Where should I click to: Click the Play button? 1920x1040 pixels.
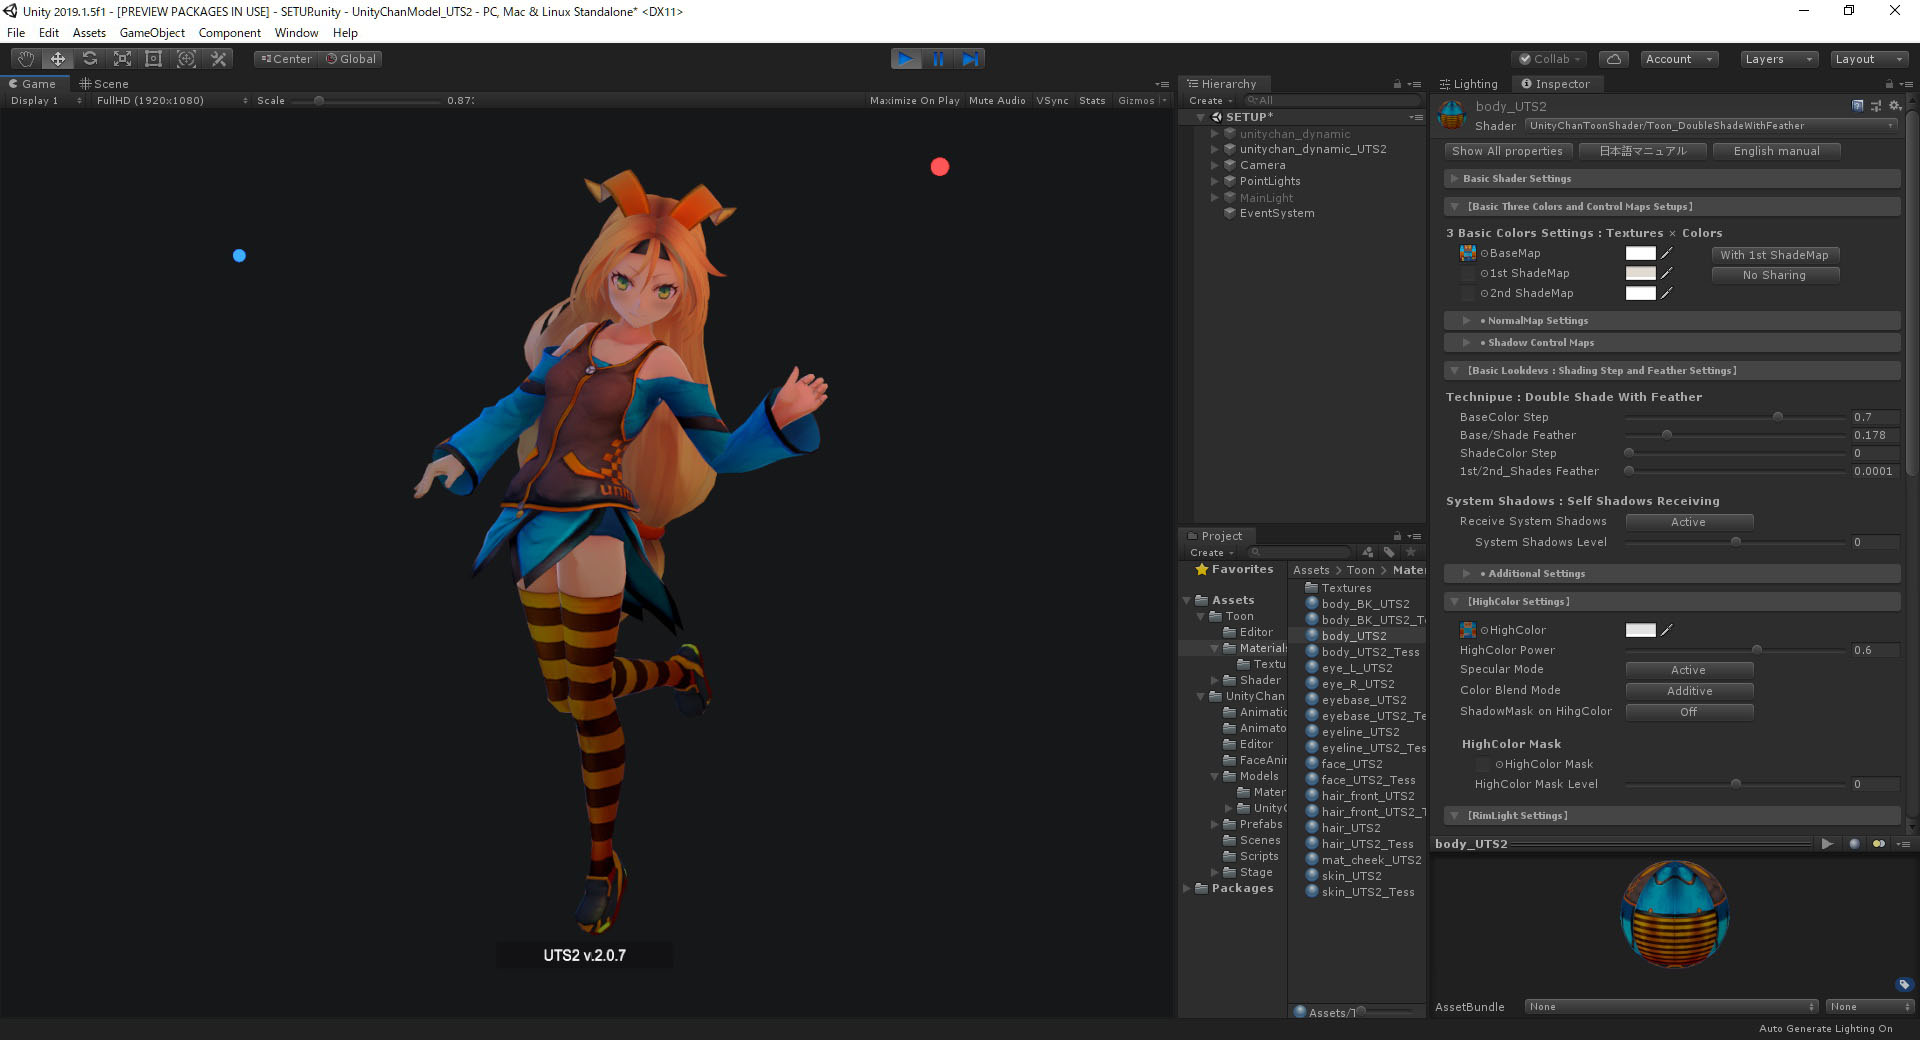906,59
